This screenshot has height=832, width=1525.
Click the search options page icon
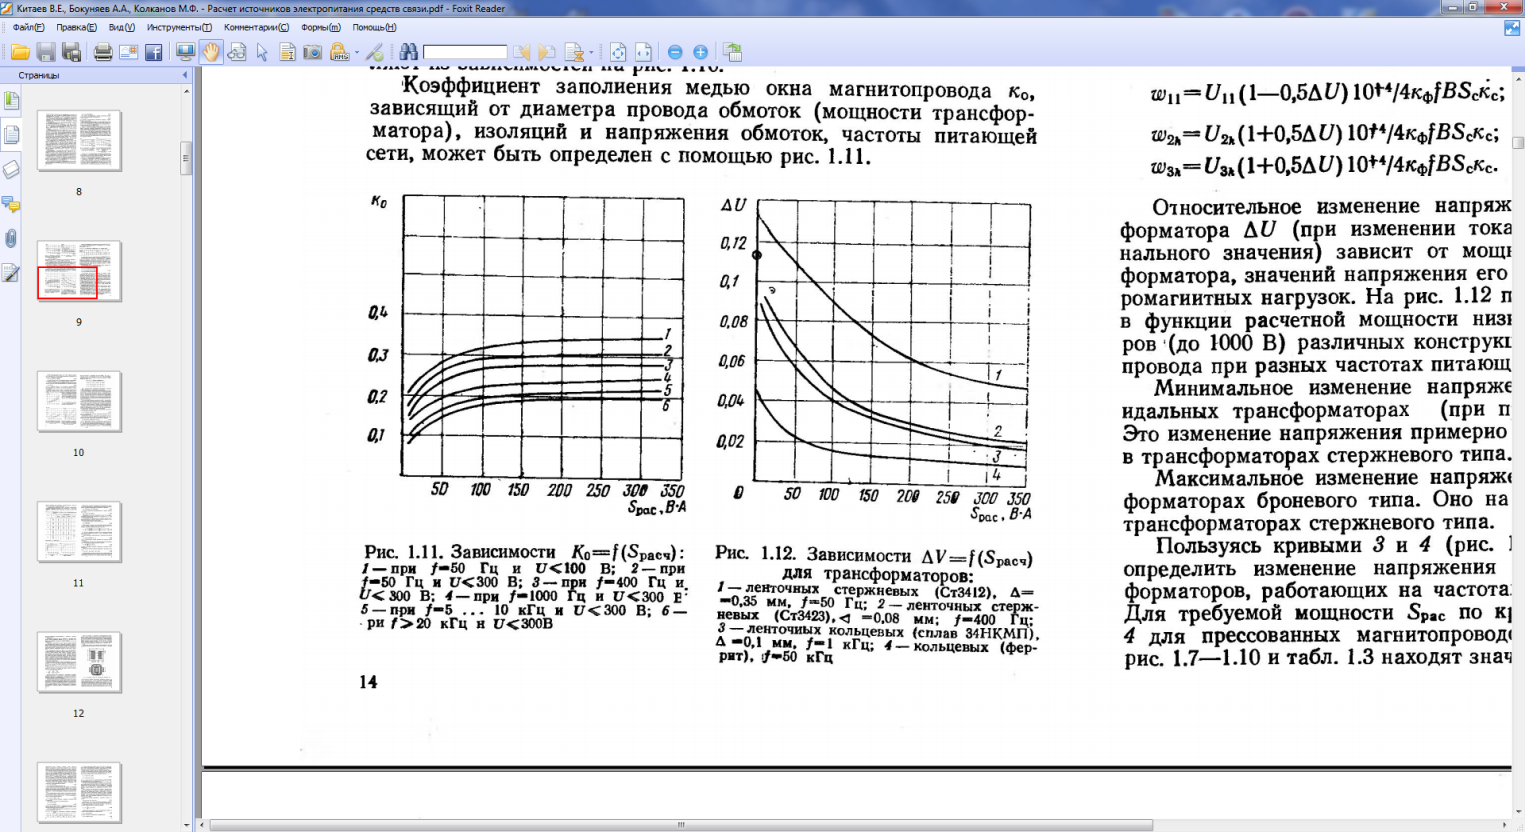click(x=573, y=52)
